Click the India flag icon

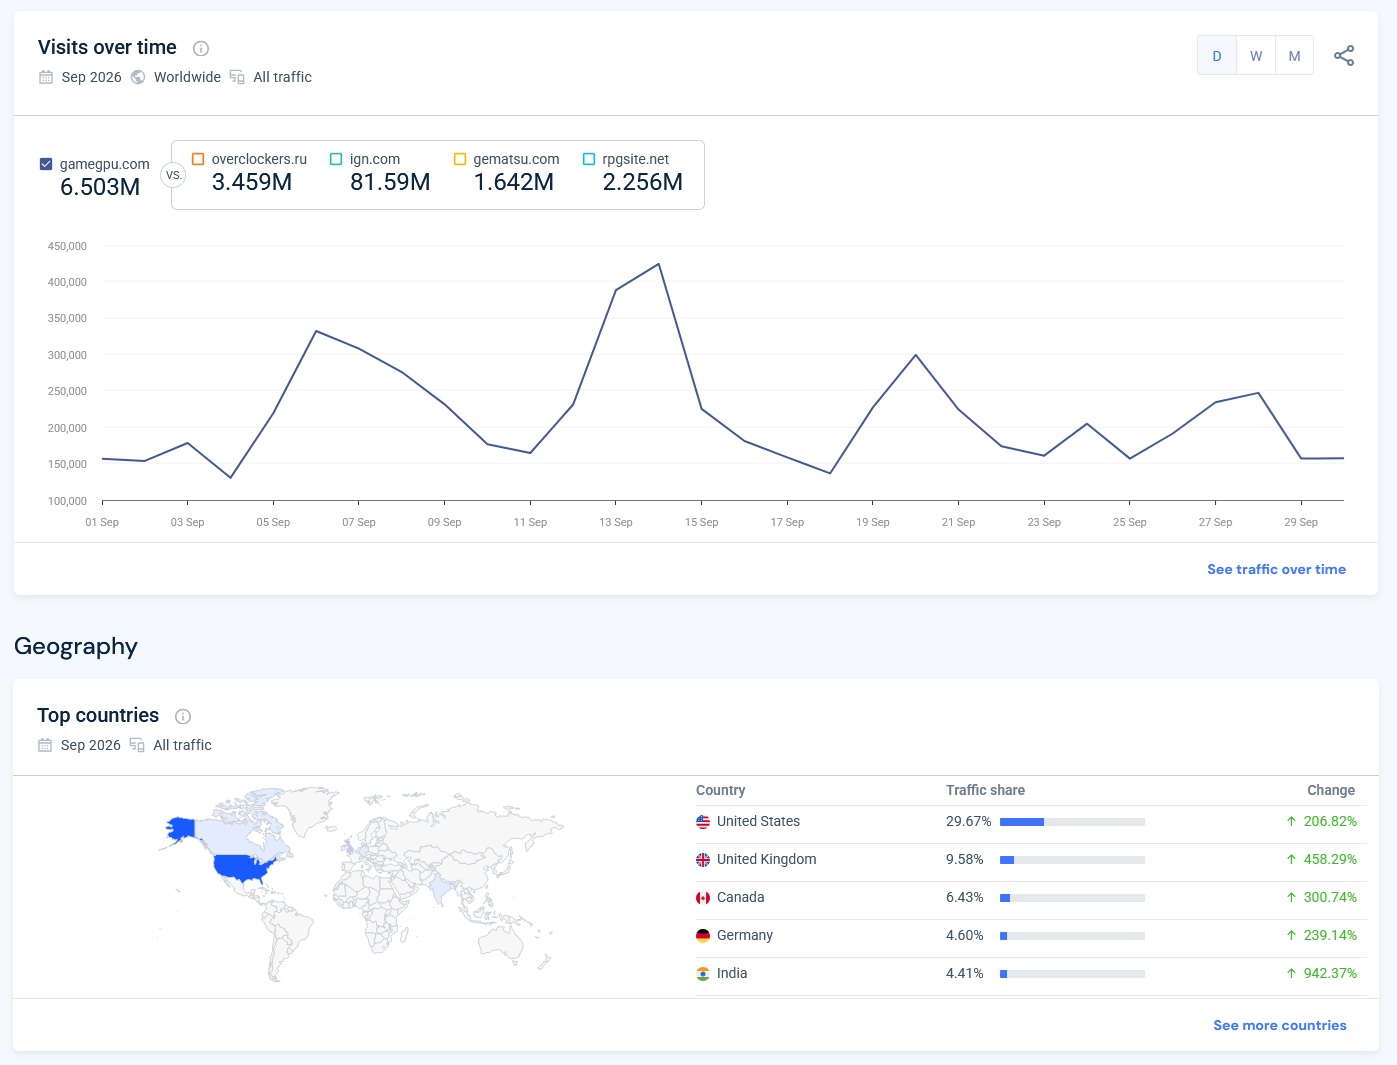pos(703,974)
